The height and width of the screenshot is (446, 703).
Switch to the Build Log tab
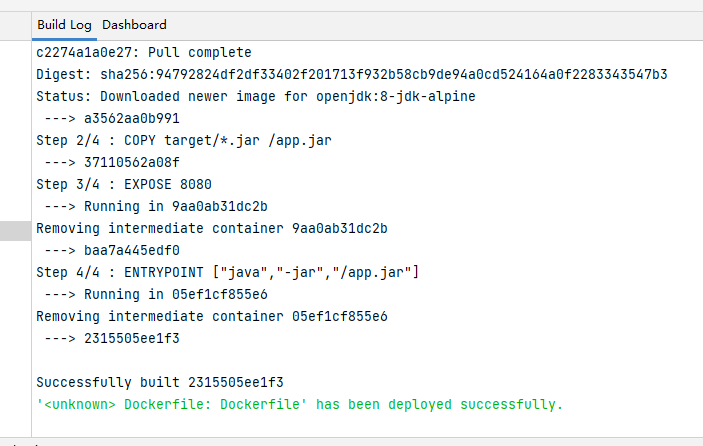[x=64, y=24]
